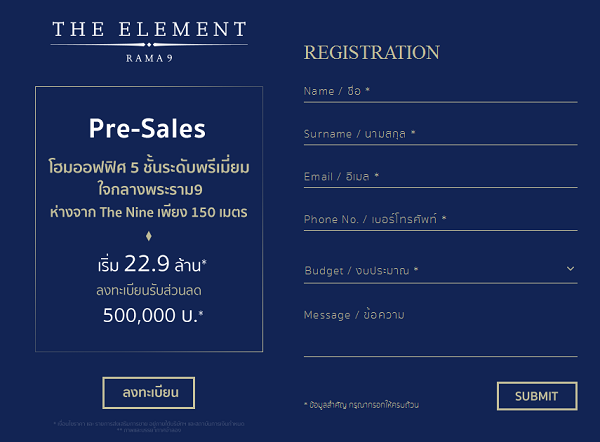
Task: Click the ลงทะเบียนรับส่วนลด discount caption
Action: (x=148, y=290)
